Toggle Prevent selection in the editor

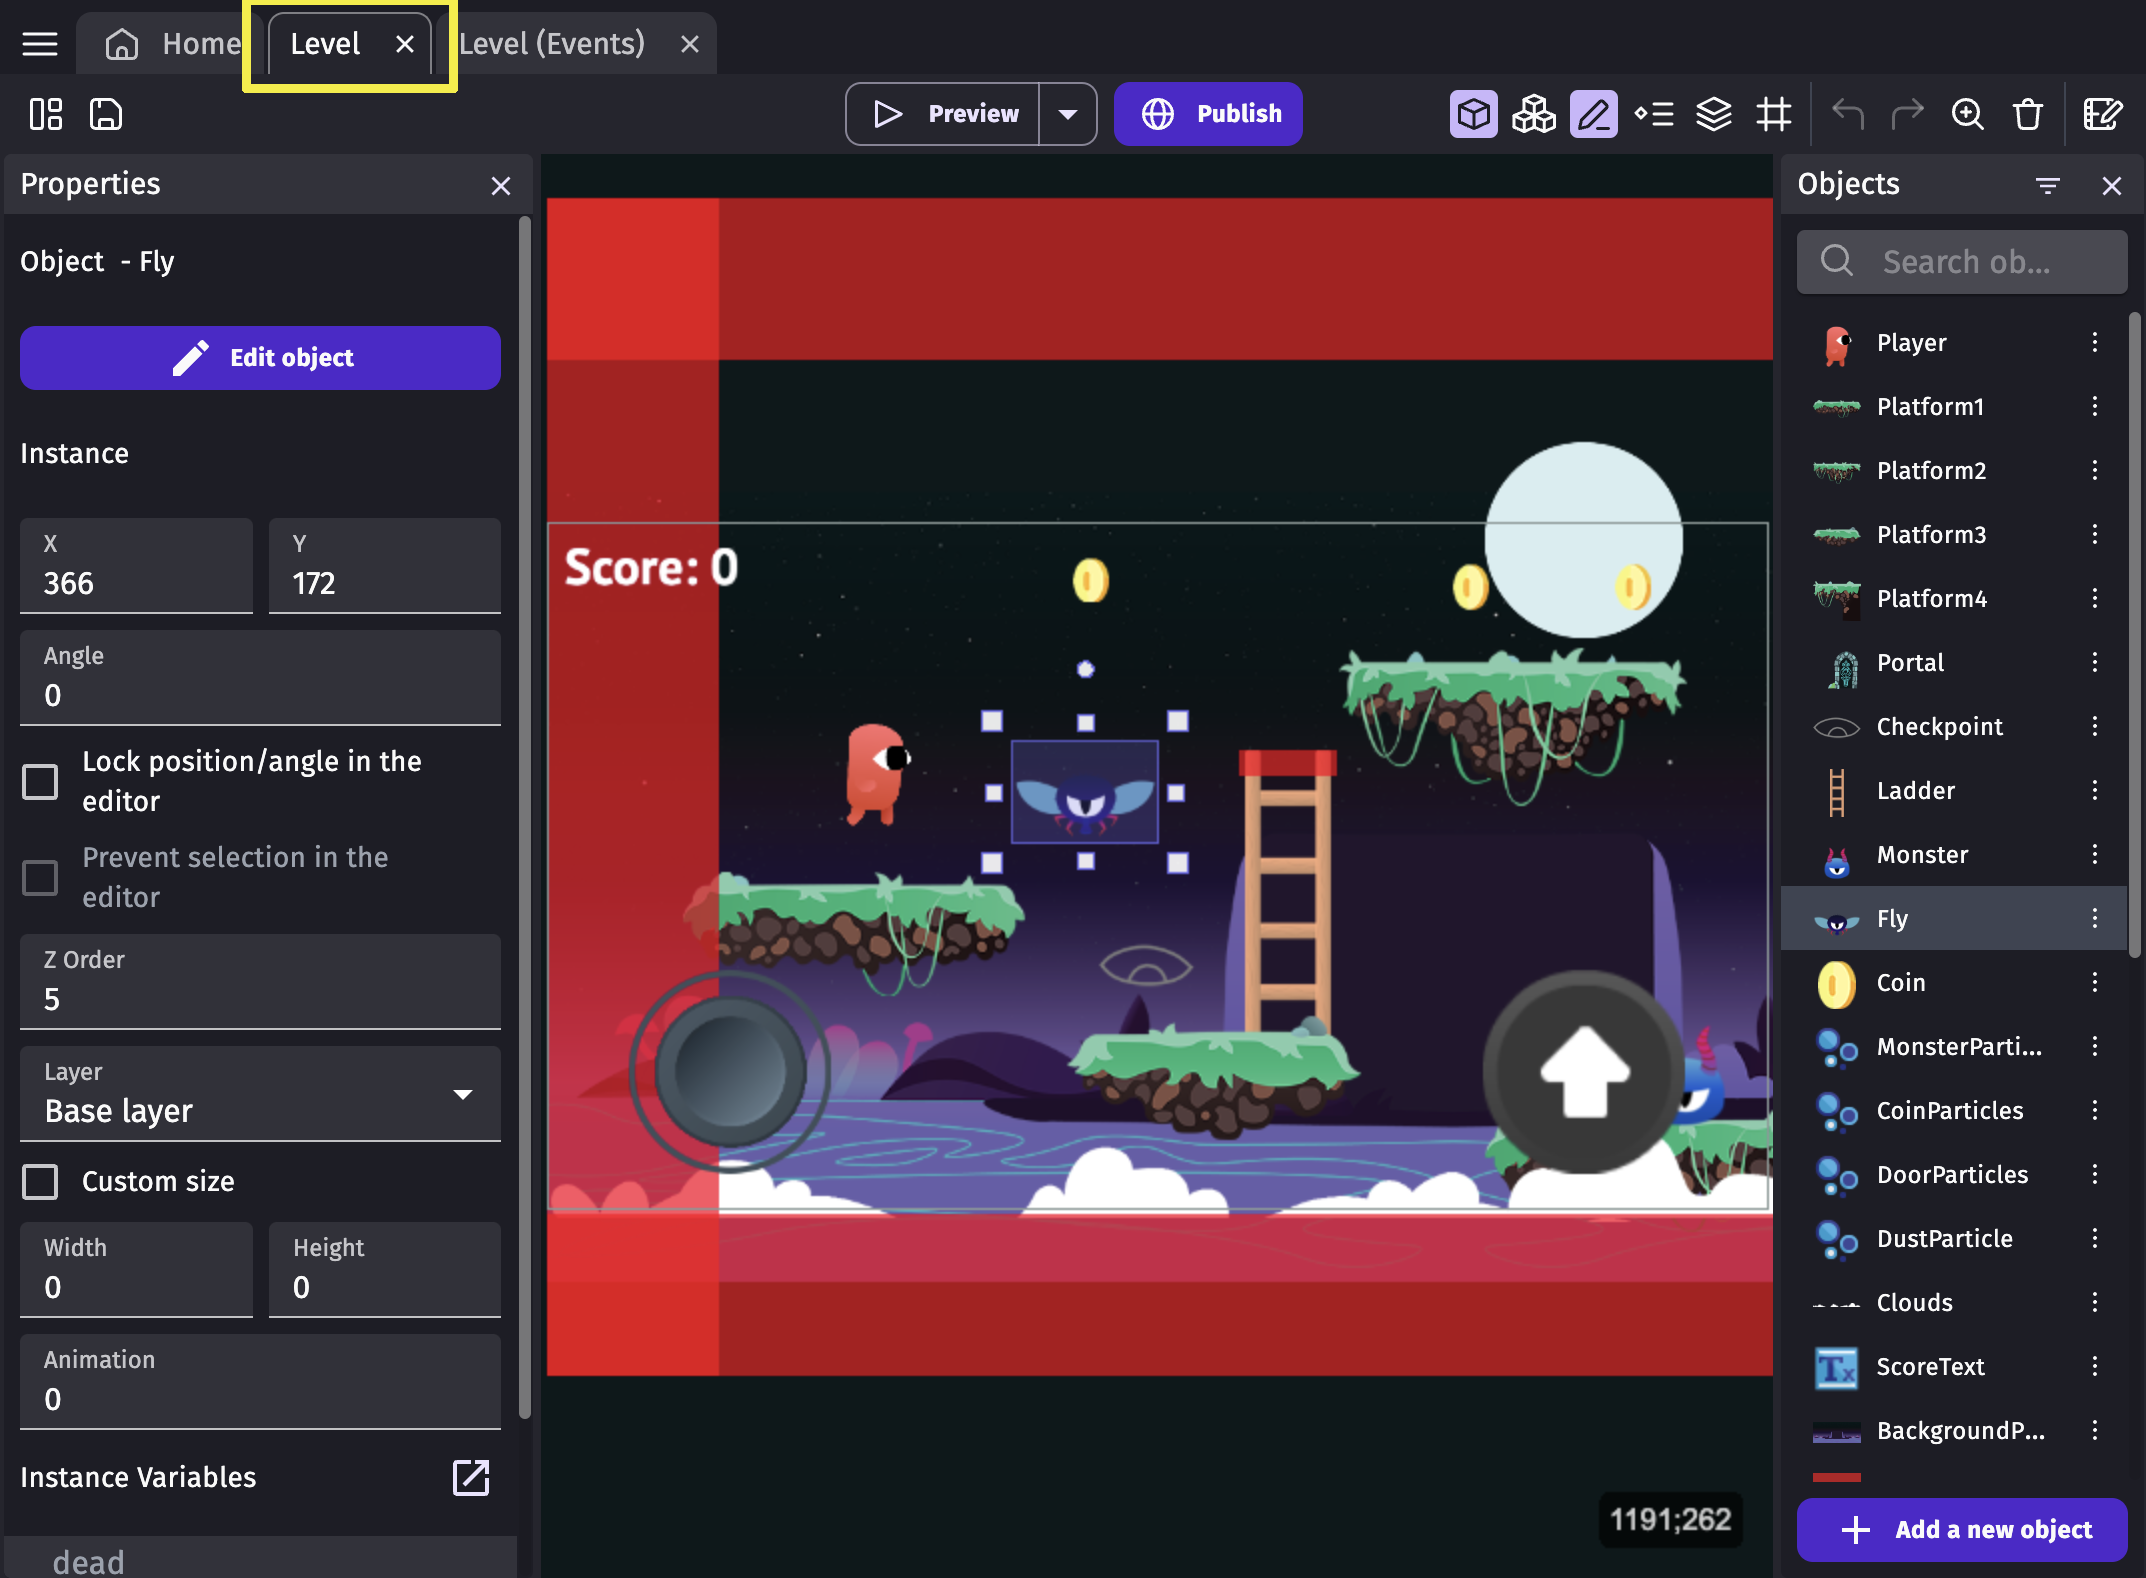[40, 877]
